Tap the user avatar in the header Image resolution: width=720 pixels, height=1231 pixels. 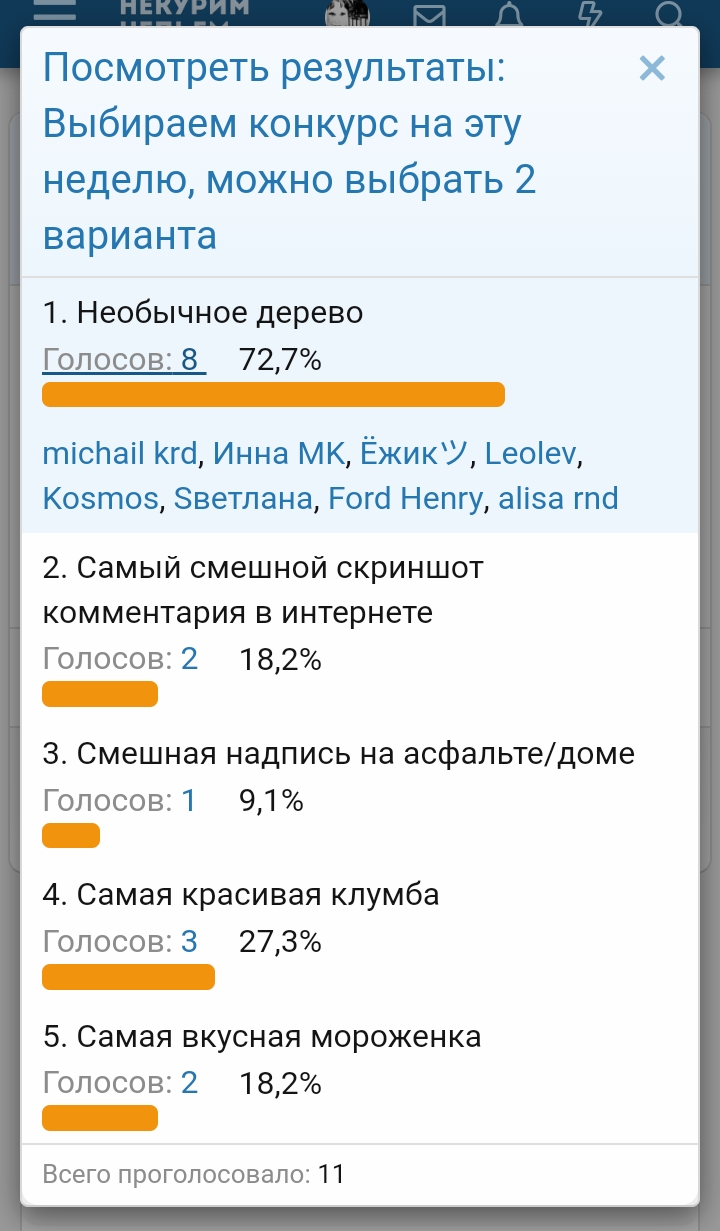tap(348, 13)
